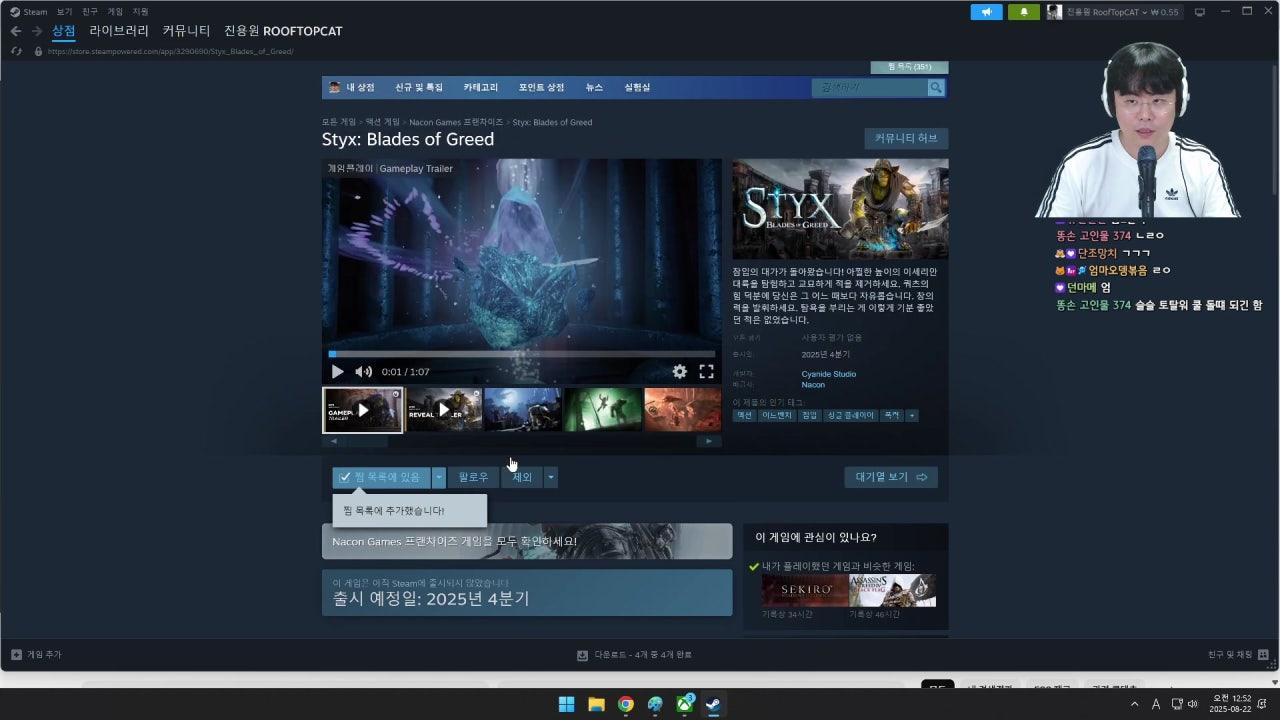1280x720 pixels.
Task: Select the Reveal trailer thumbnail
Action: [x=444, y=410]
